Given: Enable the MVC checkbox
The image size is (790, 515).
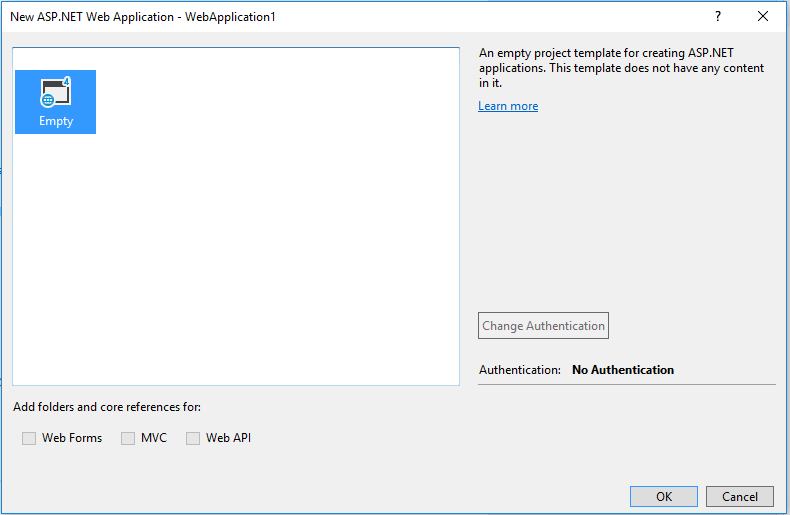Looking at the screenshot, I should (128, 438).
